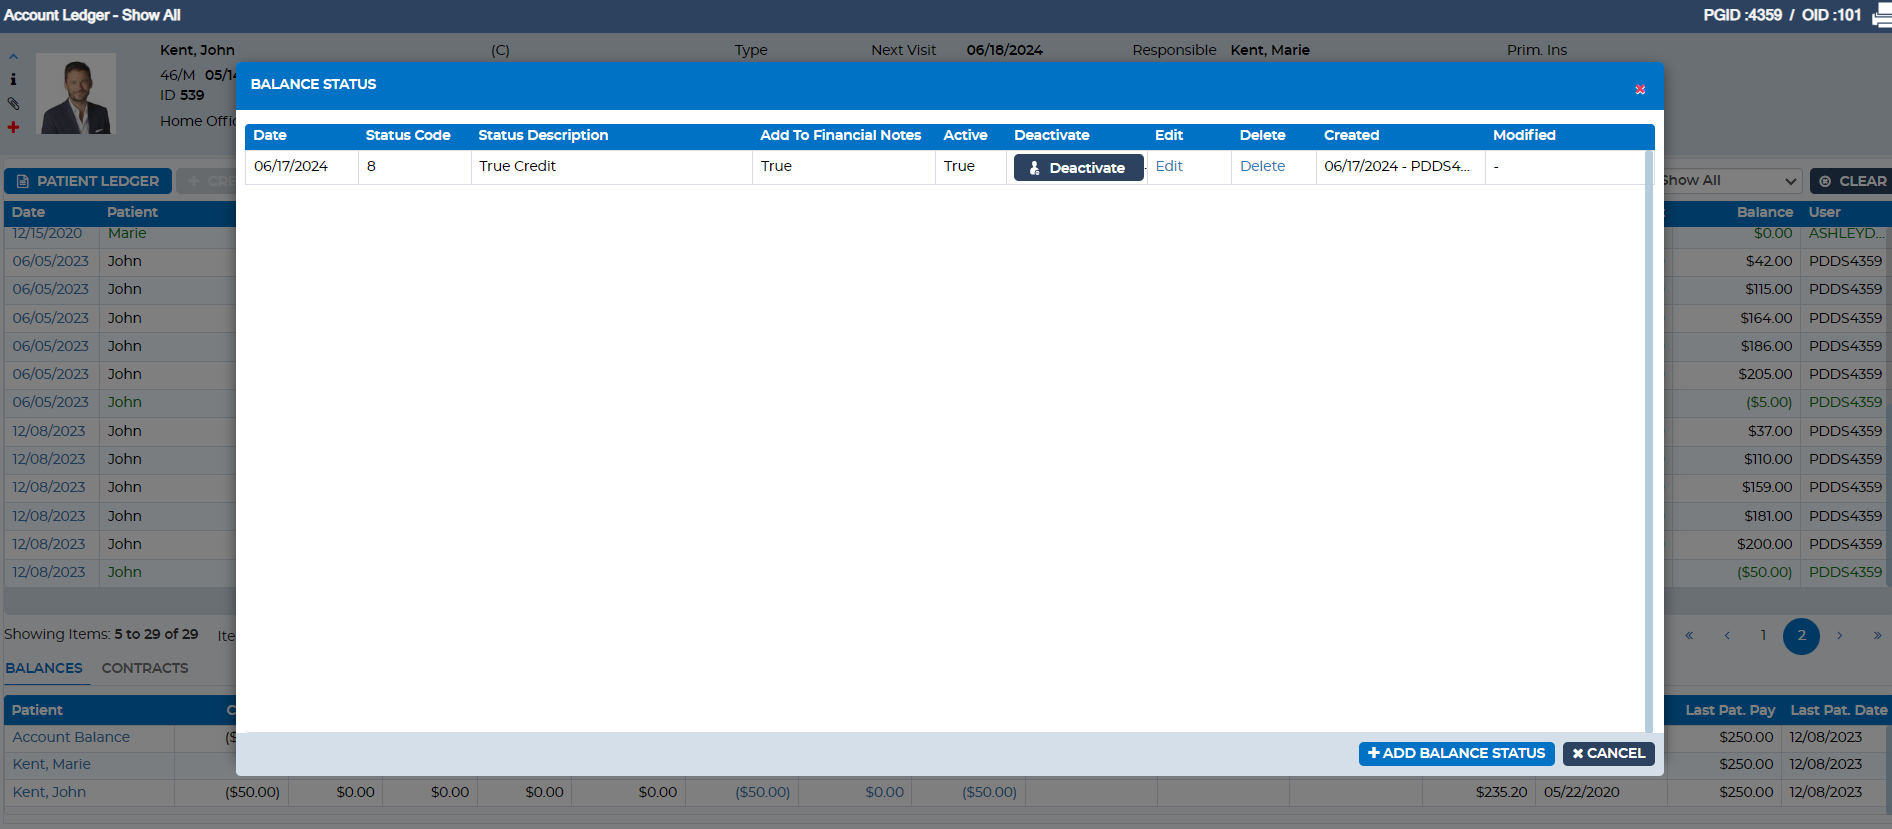This screenshot has height=829, width=1892.
Task: Sort dialog table by Status Code column
Action: (x=408, y=135)
